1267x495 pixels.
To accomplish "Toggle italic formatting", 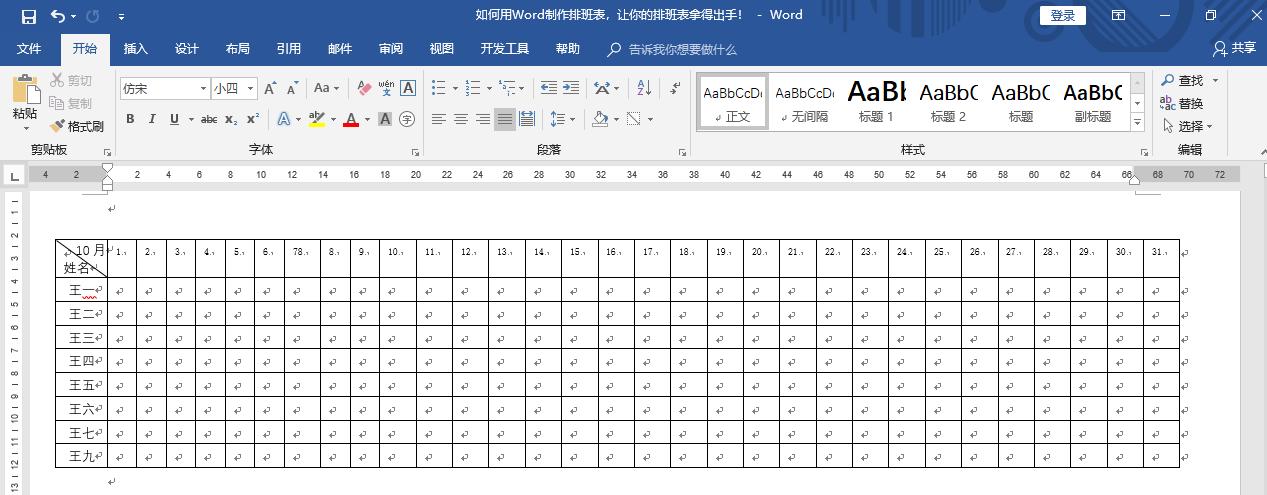I will pos(152,119).
